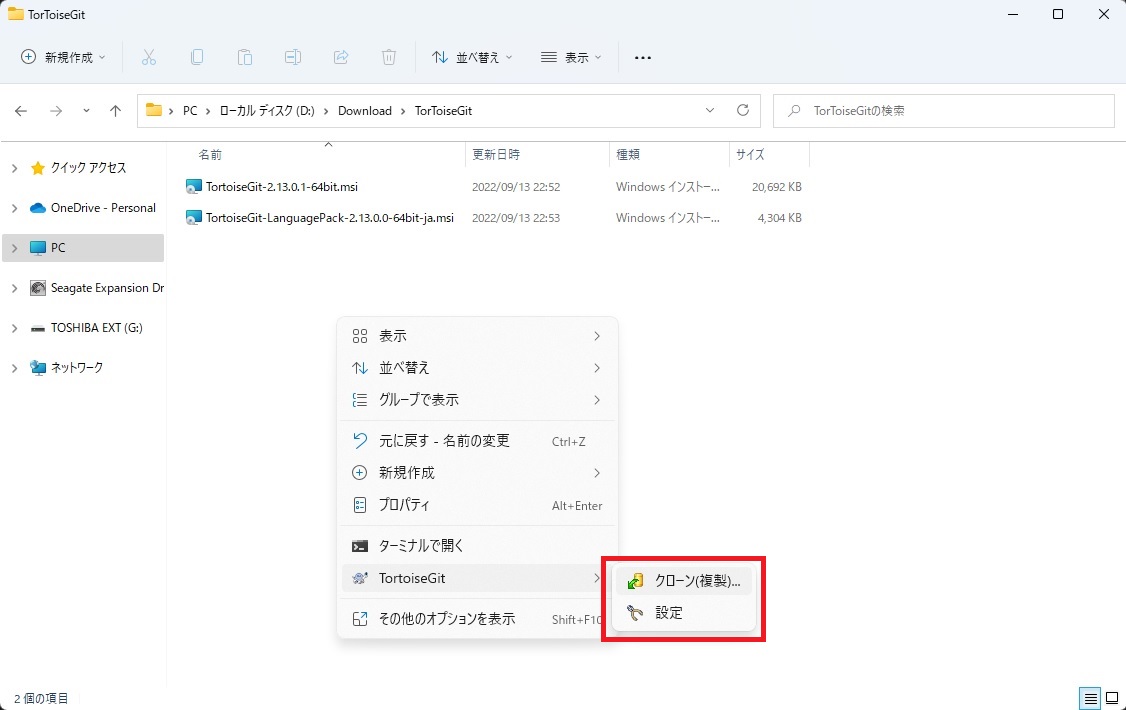Choose 設定 in TortoiseGit submenu
The height and width of the screenshot is (710, 1126).
point(684,612)
